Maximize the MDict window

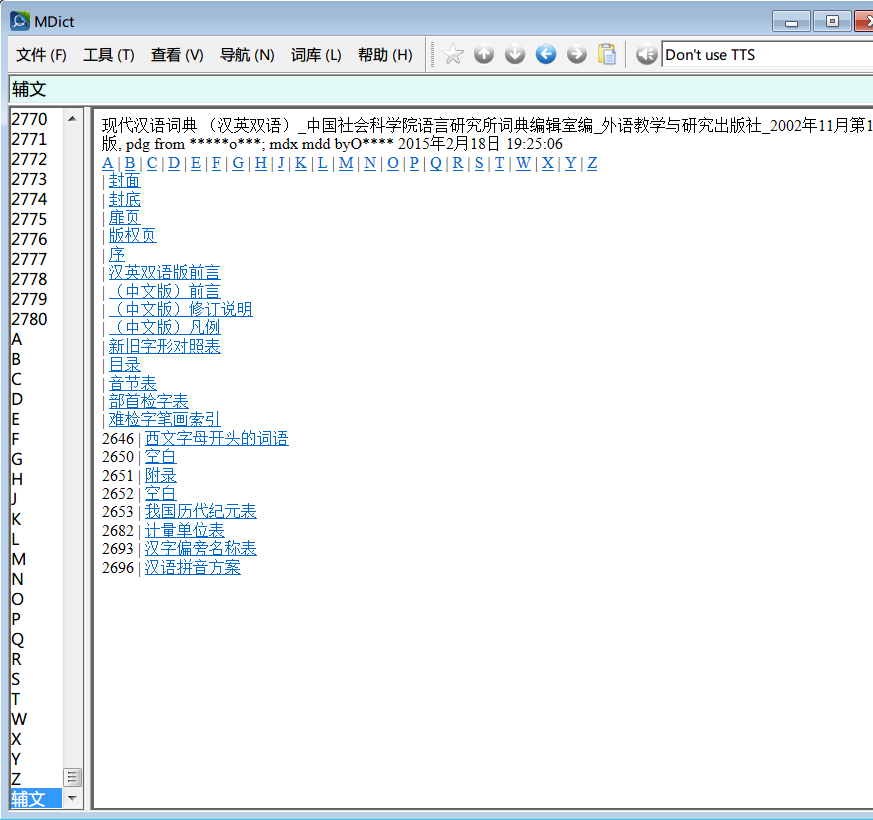click(832, 22)
